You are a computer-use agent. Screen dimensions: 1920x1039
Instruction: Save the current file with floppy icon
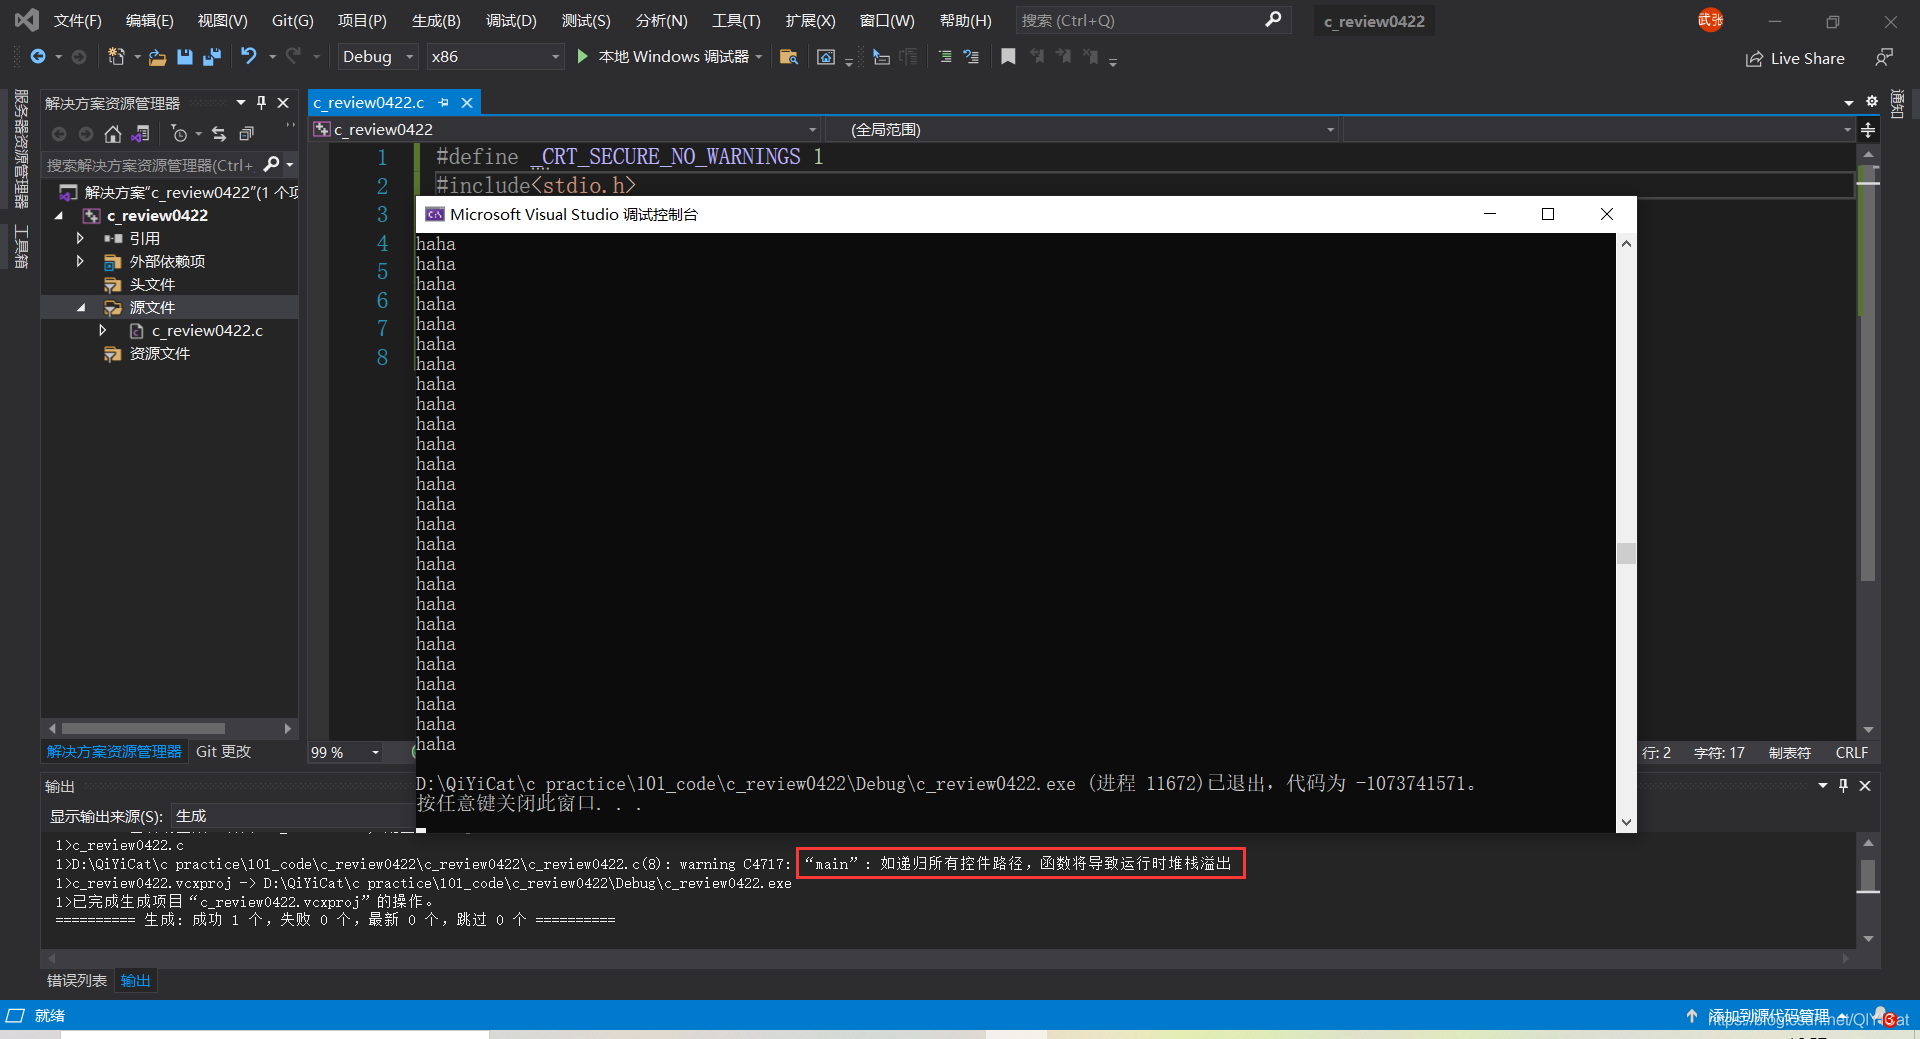tap(185, 57)
